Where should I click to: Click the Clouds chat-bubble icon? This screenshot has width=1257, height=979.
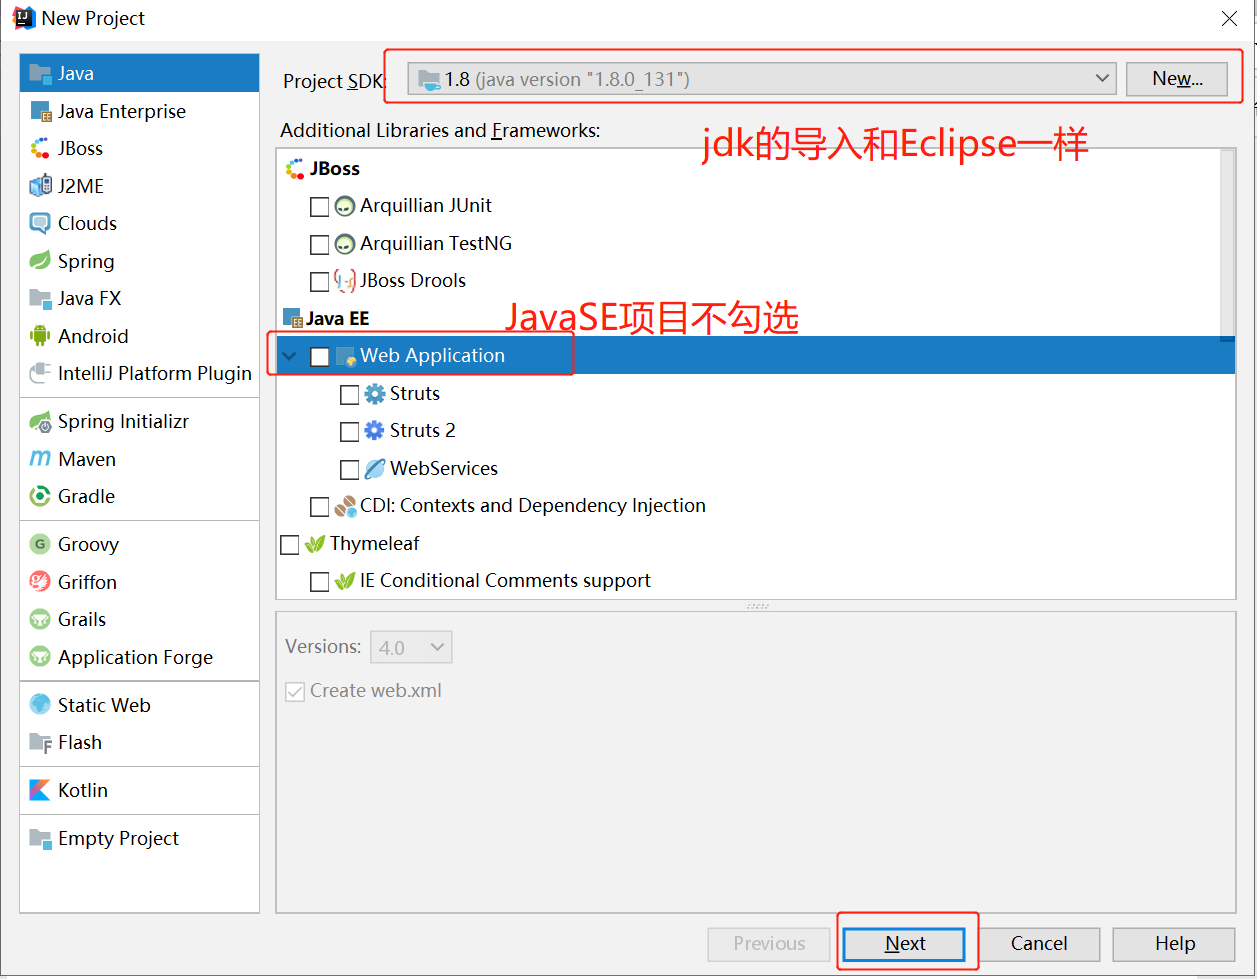coord(40,223)
